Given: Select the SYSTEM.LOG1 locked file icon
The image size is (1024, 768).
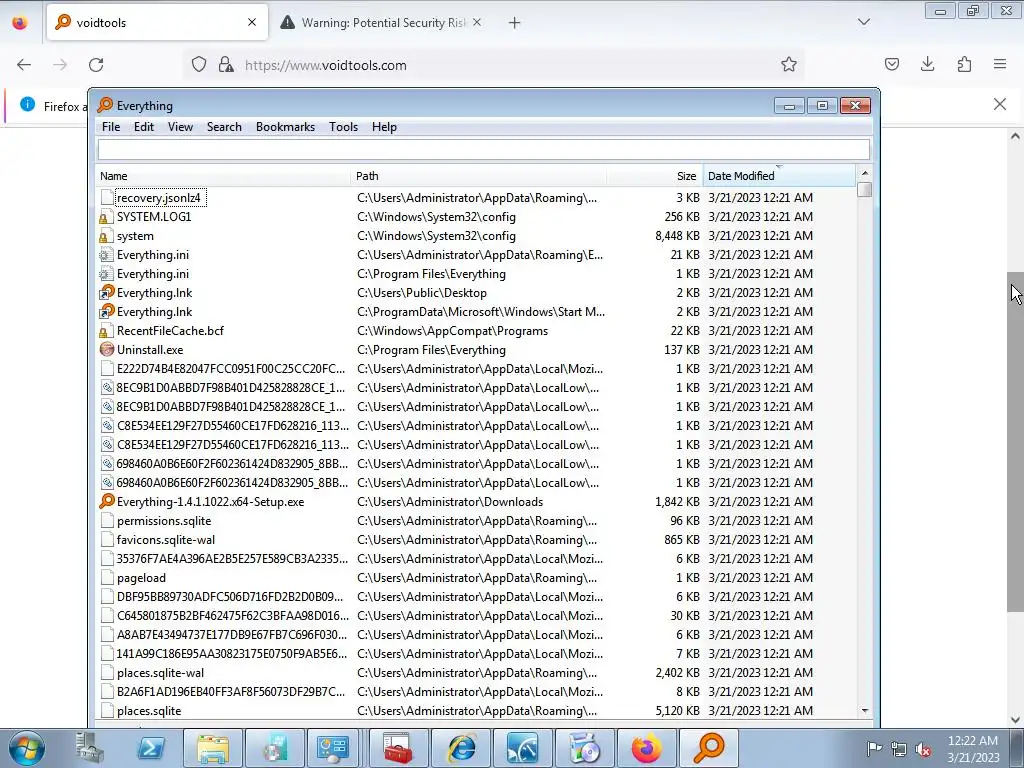Looking at the screenshot, I should click(x=106, y=217).
